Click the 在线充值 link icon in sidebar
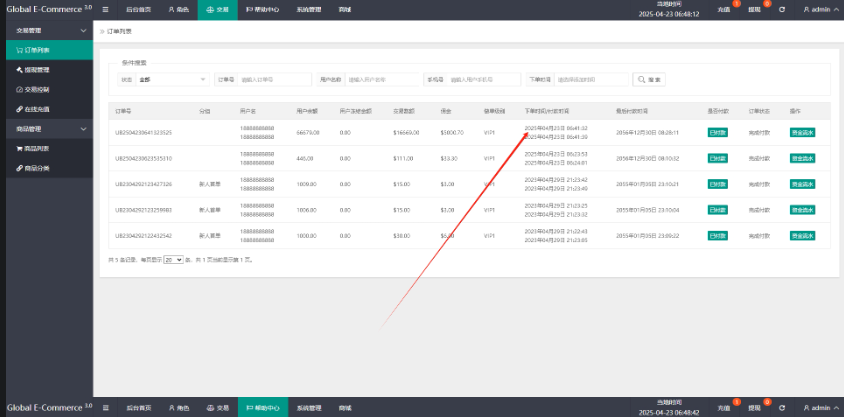This screenshot has height=417, width=844. [19, 109]
